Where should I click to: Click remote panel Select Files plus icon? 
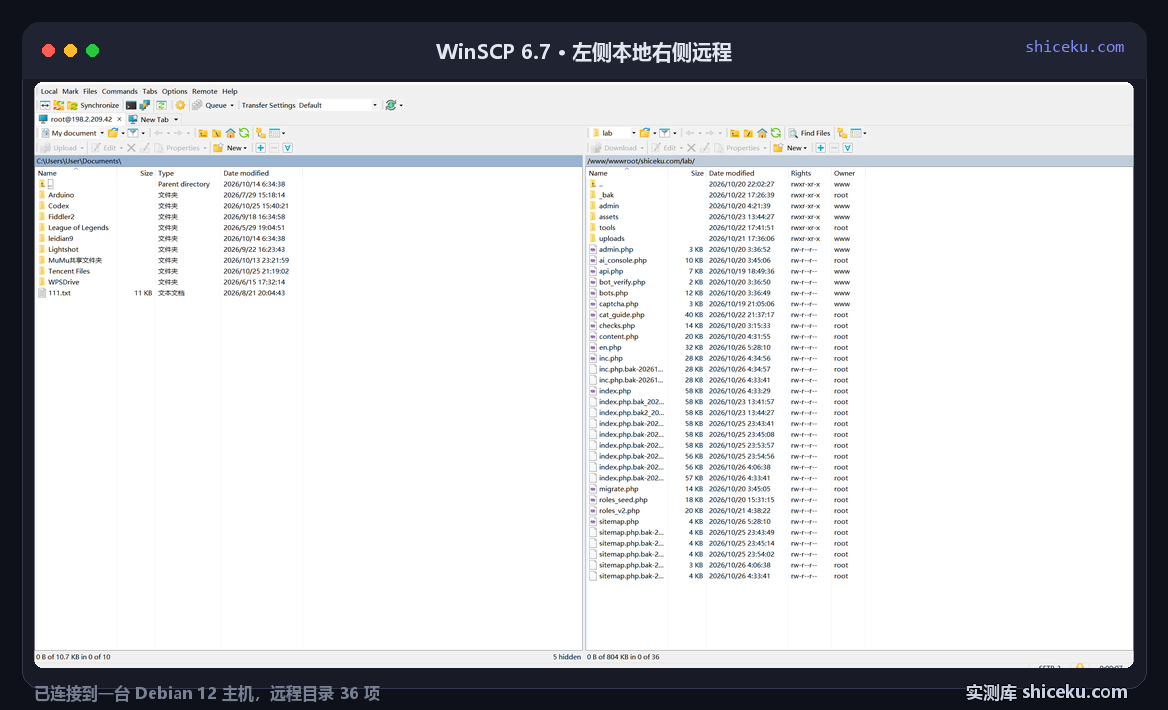click(820, 148)
